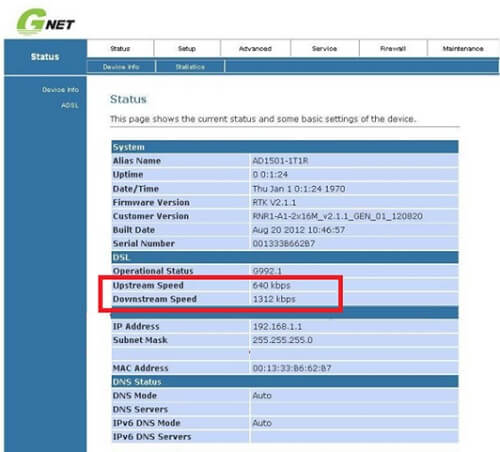The height and width of the screenshot is (452, 500).
Task: Click the page description sentence
Action: 263,119
